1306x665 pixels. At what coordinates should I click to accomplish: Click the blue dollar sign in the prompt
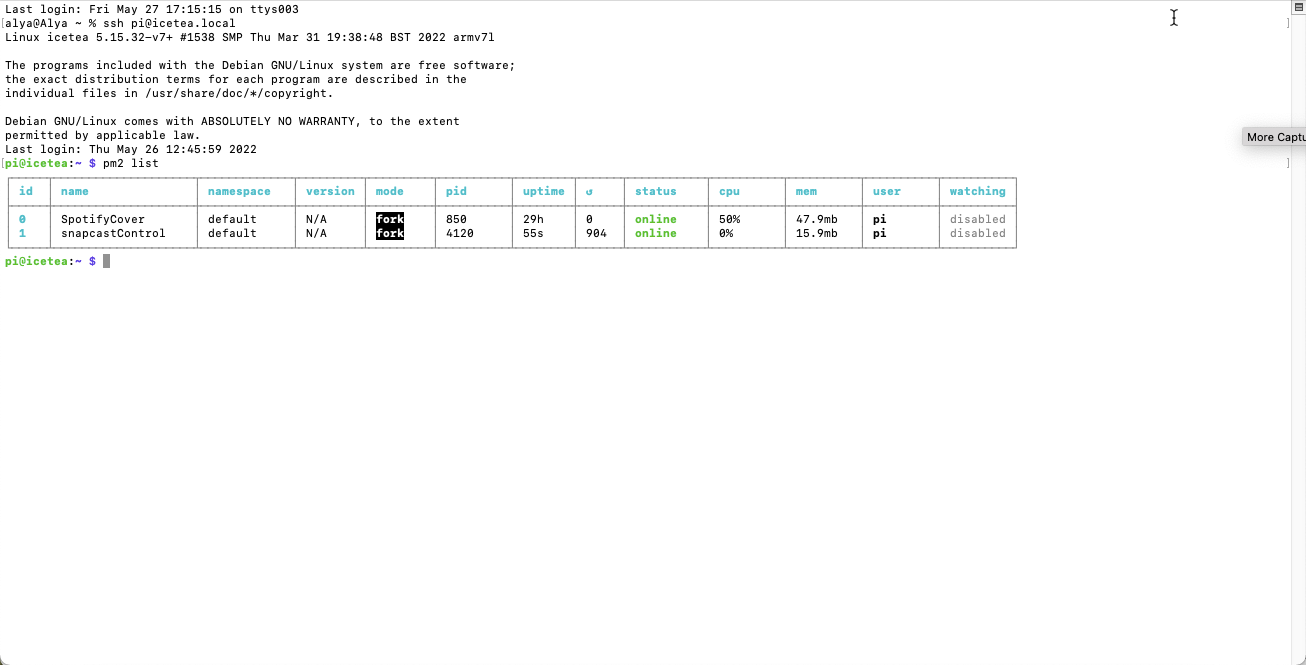[91, 261]
